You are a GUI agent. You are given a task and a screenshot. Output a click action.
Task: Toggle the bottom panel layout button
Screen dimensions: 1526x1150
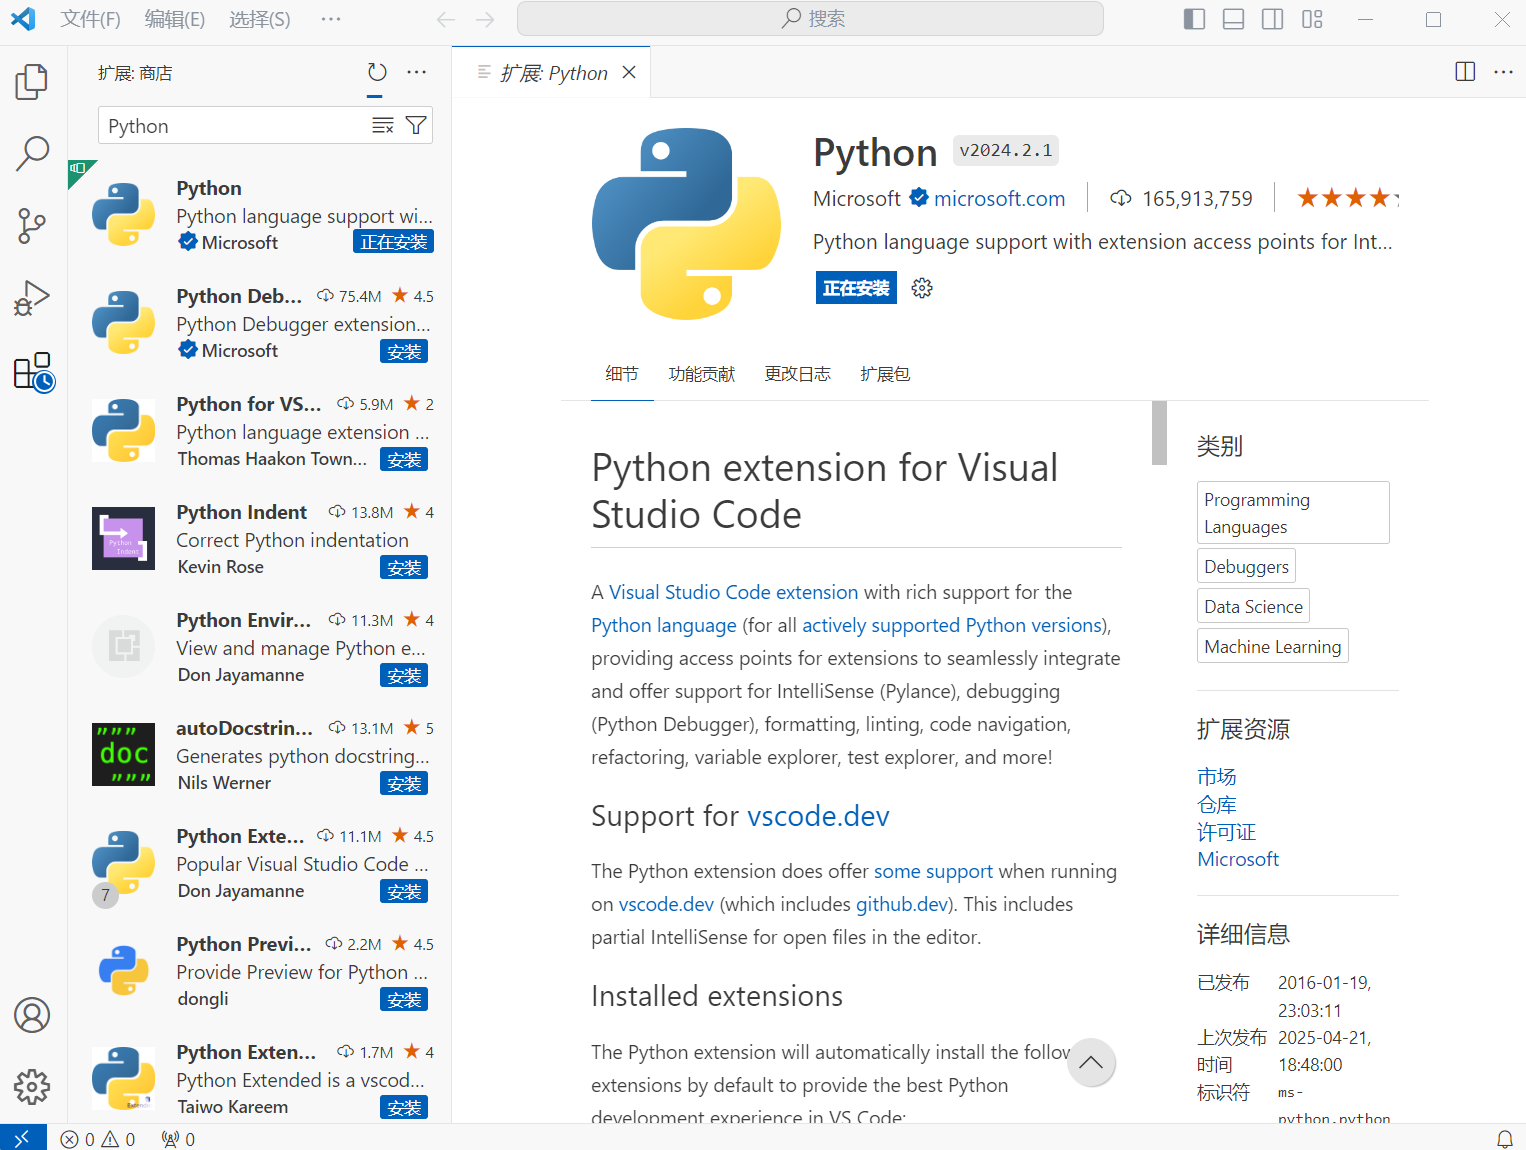pyautogui.click(x=1233, y=19)
